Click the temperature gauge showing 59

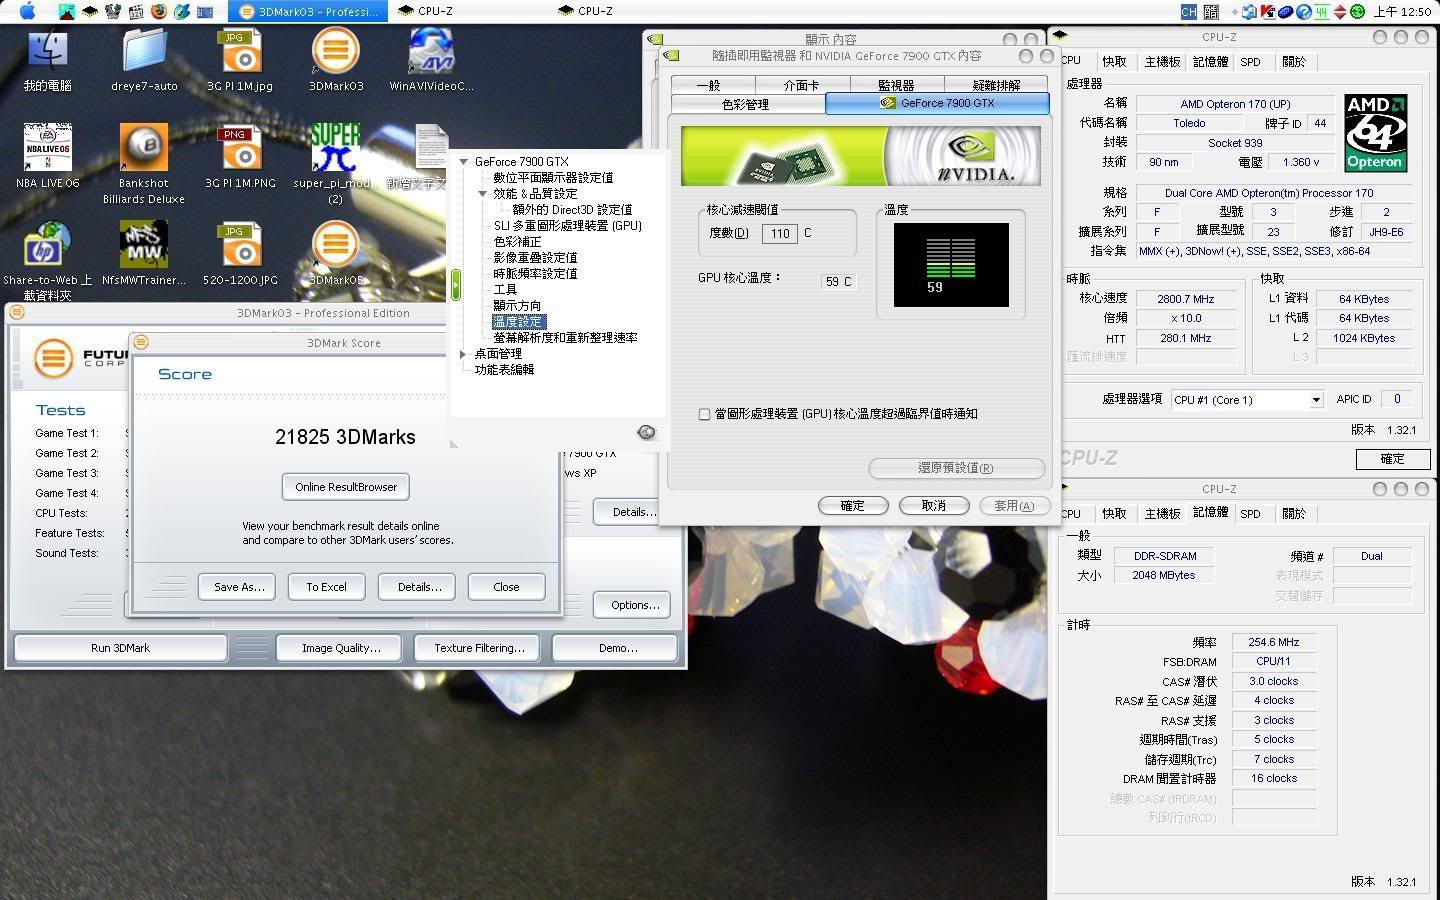pos(951,265)
